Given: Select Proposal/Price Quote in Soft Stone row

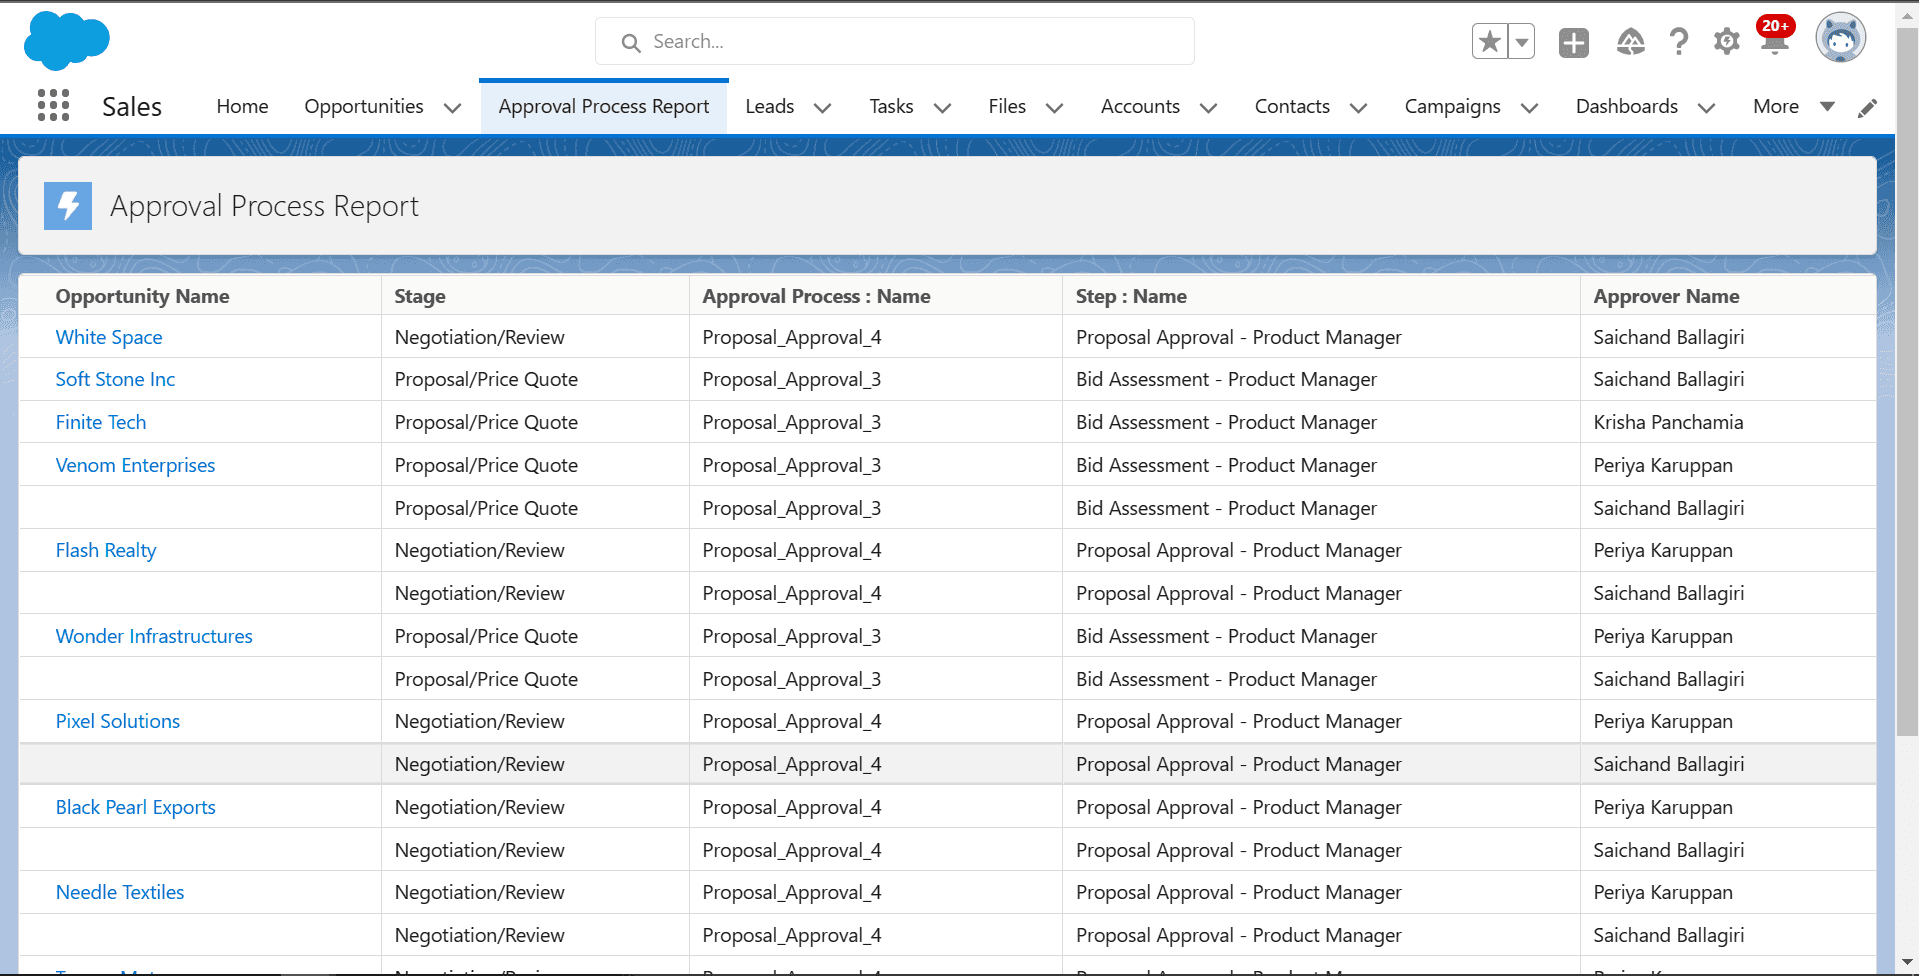Looking at the screenshot, I should click(x=486, y=379).
